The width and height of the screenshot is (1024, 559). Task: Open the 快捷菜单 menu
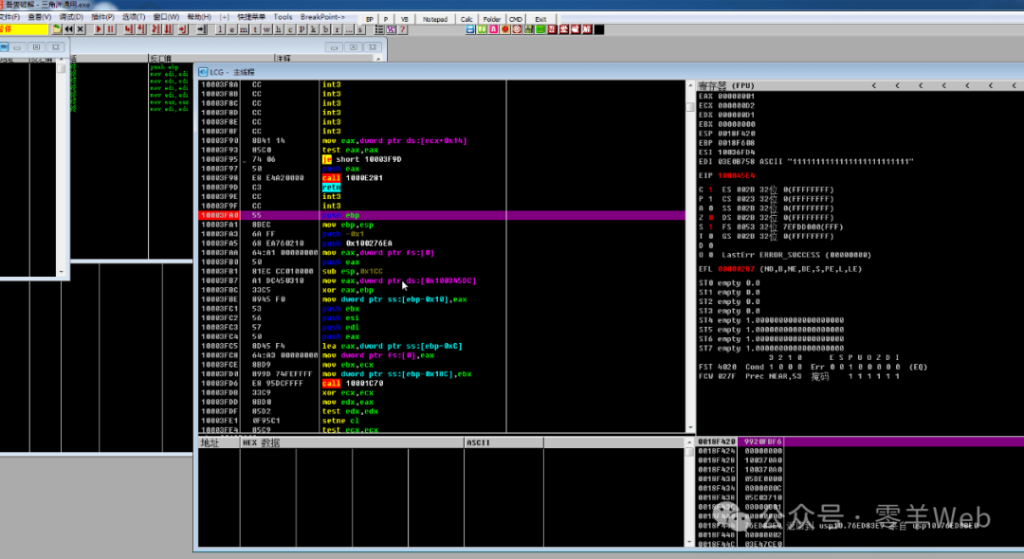pos(251,16)
